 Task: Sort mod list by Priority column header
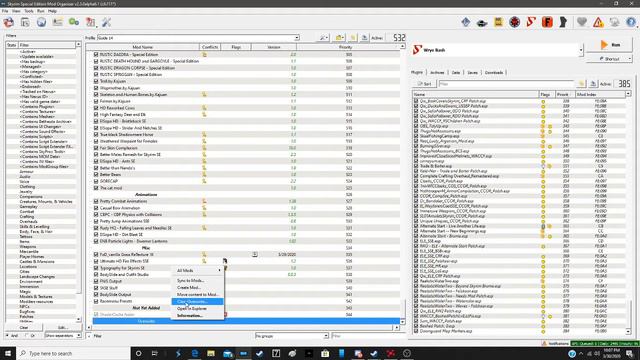tap(345, 47)
